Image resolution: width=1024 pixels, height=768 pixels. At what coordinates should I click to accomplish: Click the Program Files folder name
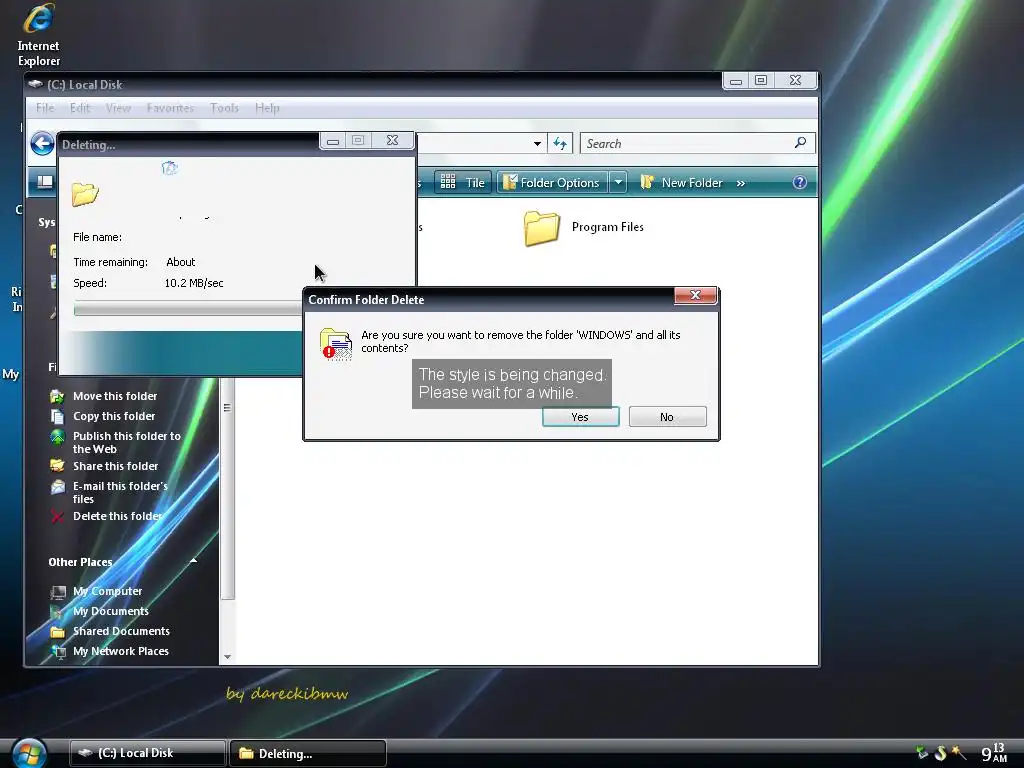607,227
